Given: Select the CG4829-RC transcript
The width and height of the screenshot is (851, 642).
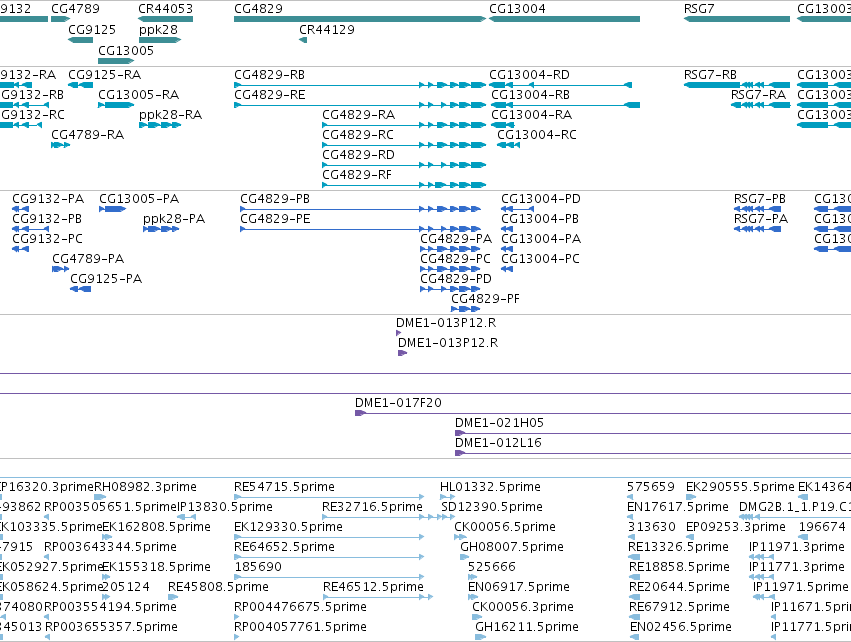Looking at the screenshot, I should (x=404, y=145).
